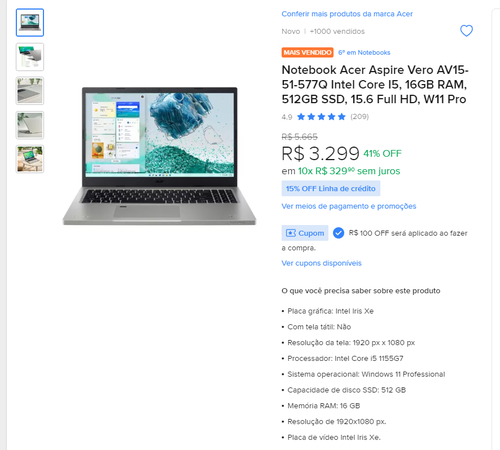500x450 pixels.
Task: Click the five-star rating icons
Action: coord(321,117)
